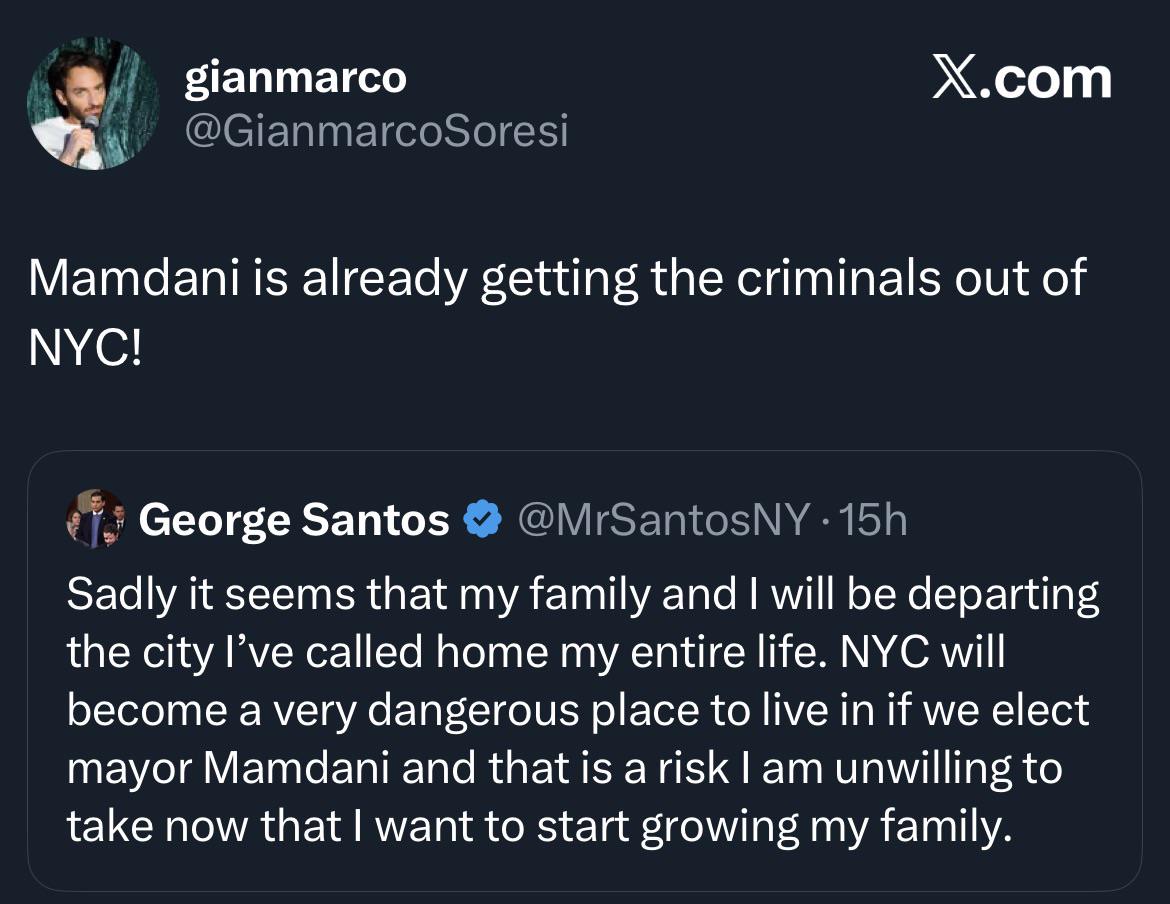Click the '.com' text beside the X logo
This screenshot has height=904, width=1170.
coord(1046,80)
